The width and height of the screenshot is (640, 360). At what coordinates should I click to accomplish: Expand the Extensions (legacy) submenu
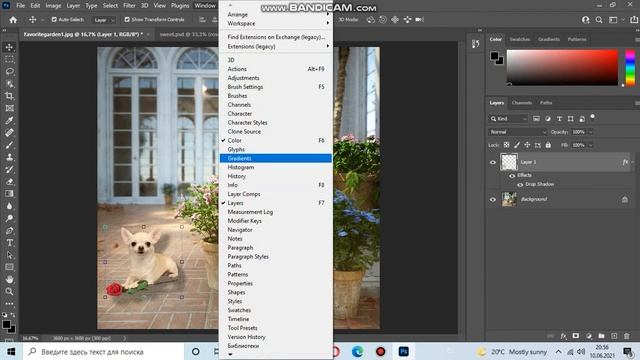click(276, 47)
